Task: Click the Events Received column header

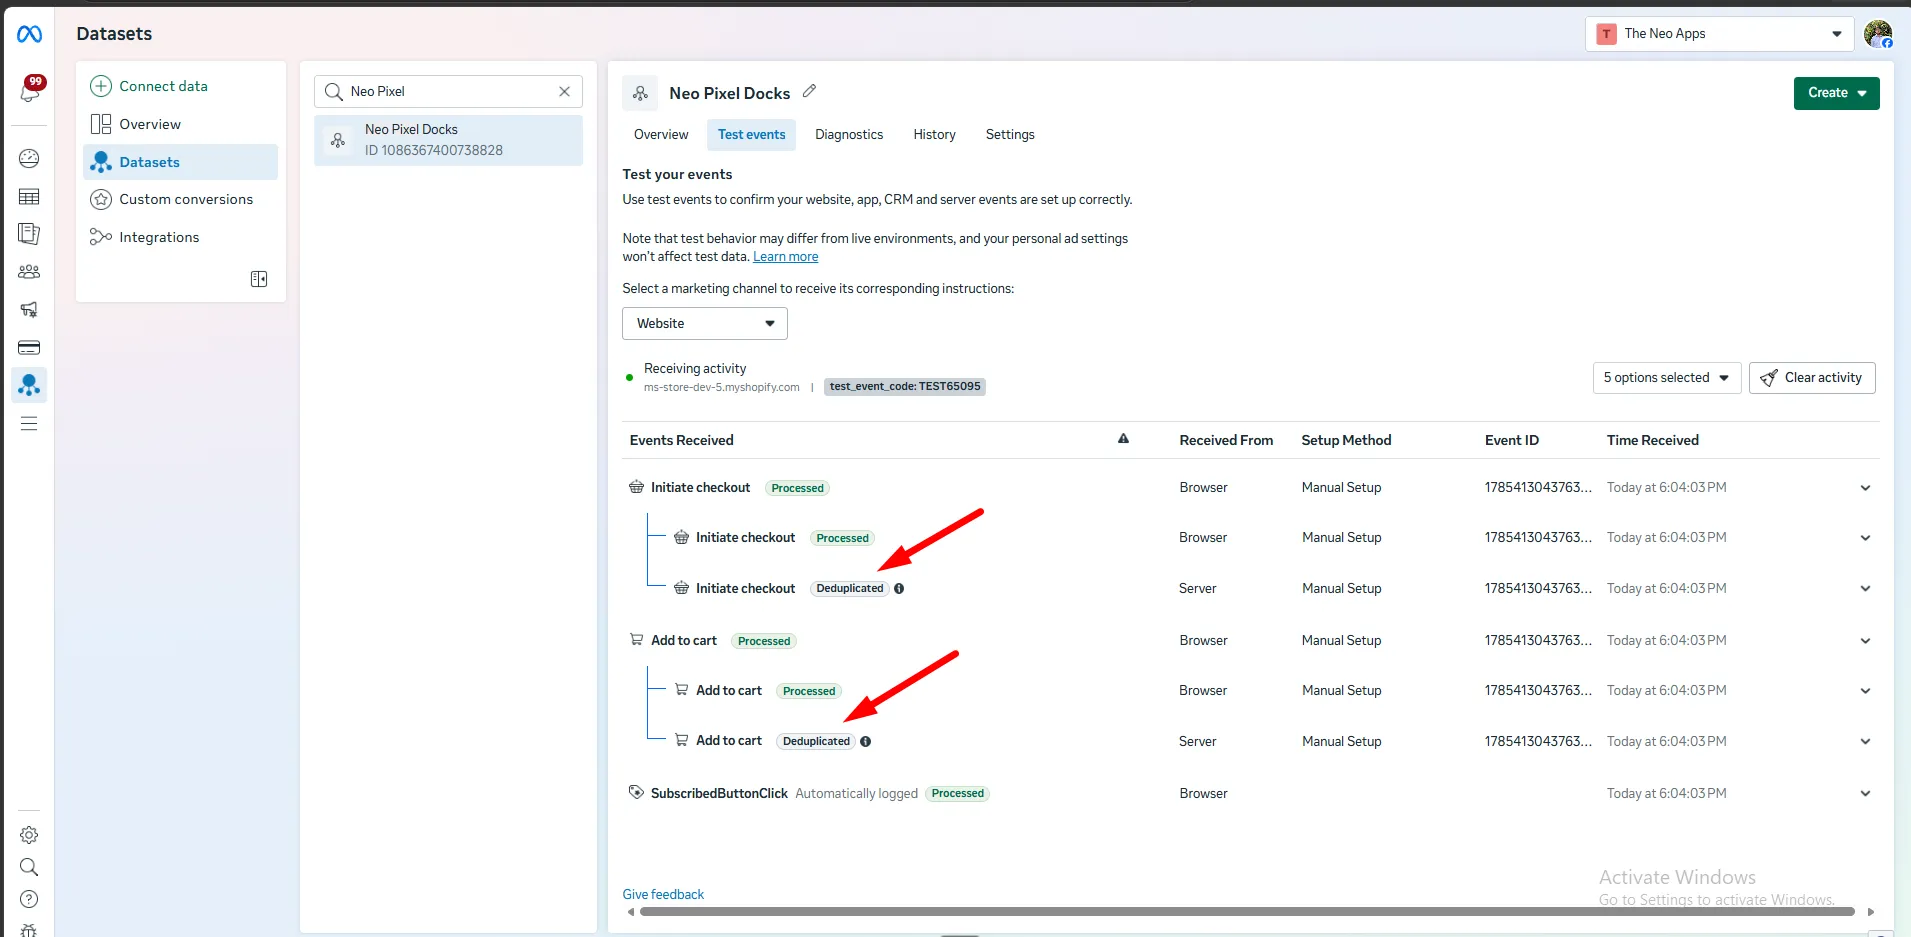Action: pyautogui.click(x=681, y=440)
